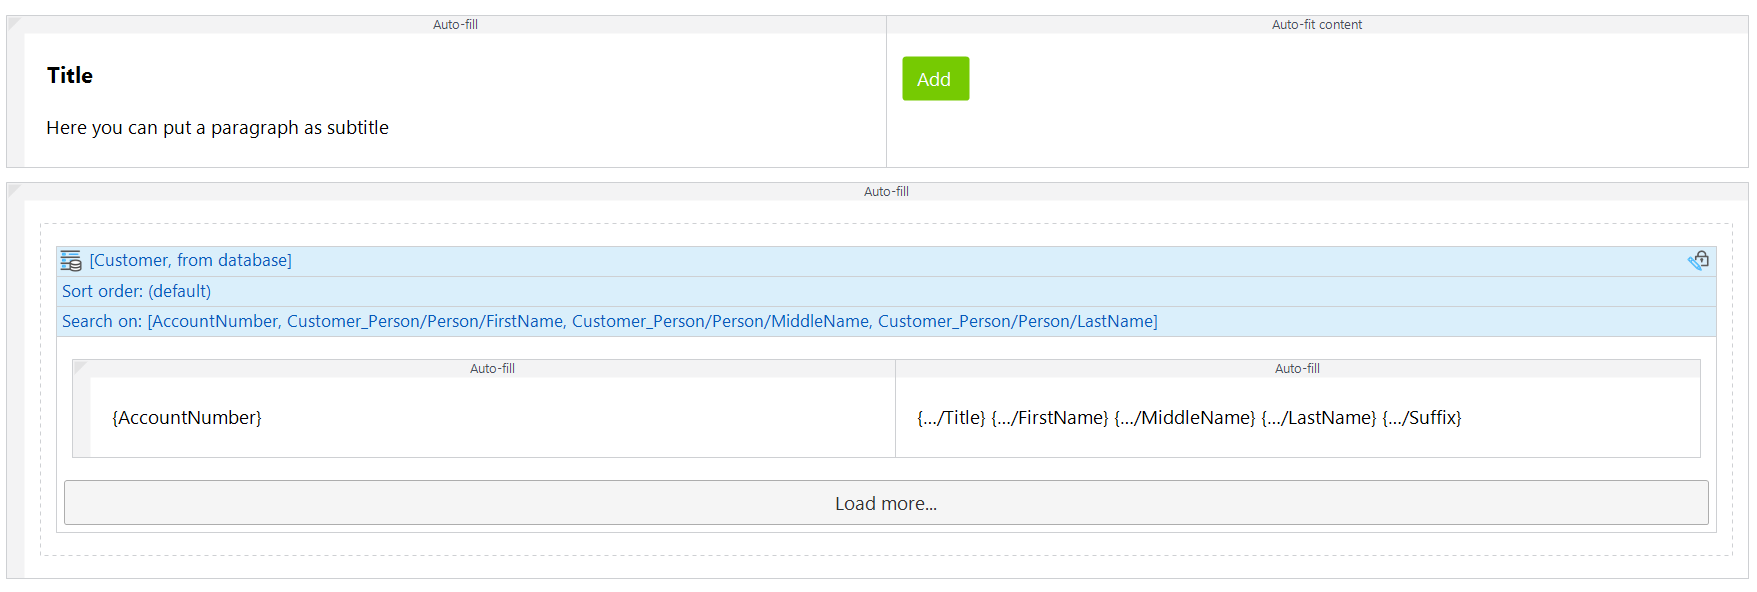The width and height of the screenshot is (1757, 592).
Task: Select the Auto-fill header of list view row
Action: click(886, 192)
